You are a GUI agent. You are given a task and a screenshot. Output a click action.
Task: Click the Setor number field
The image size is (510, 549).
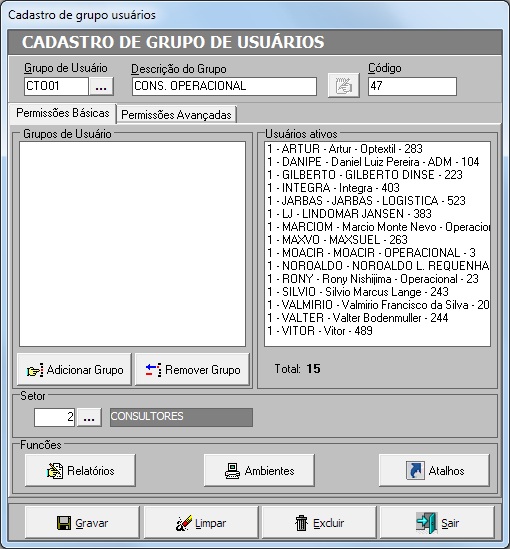54,417
